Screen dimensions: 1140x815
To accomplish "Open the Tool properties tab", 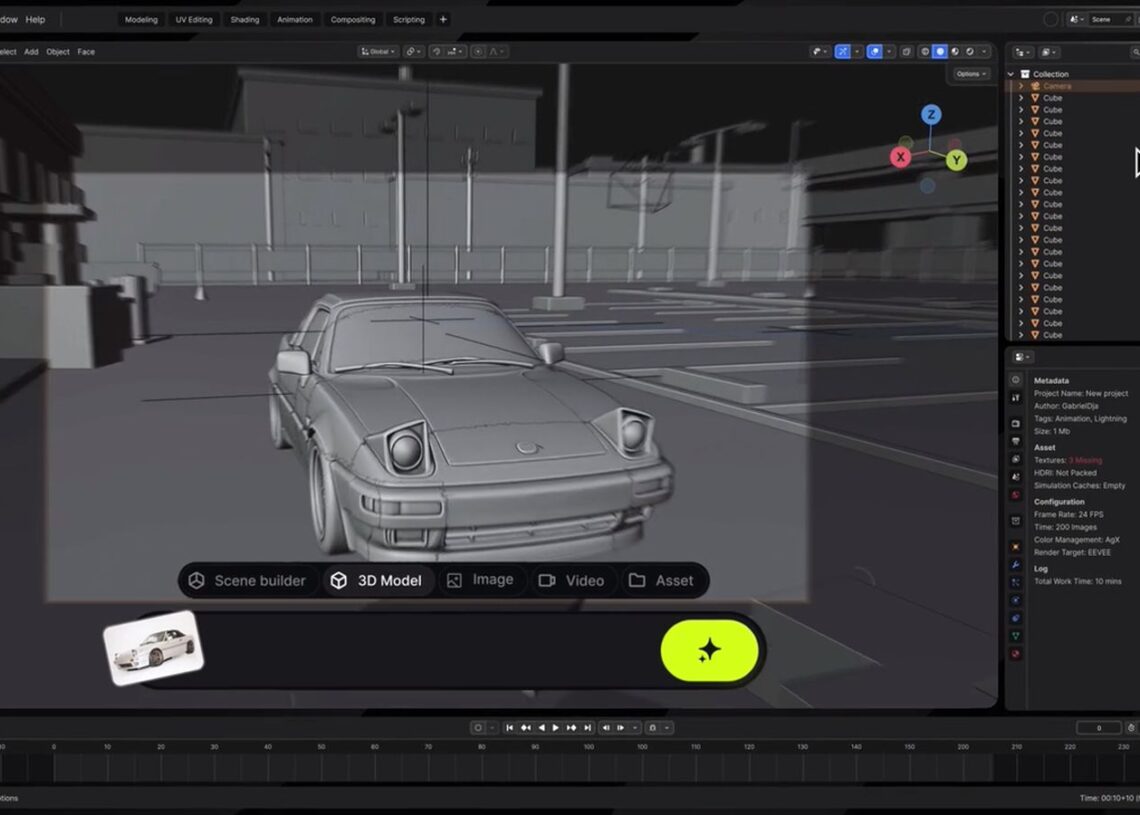I will tap(1016, 398).
